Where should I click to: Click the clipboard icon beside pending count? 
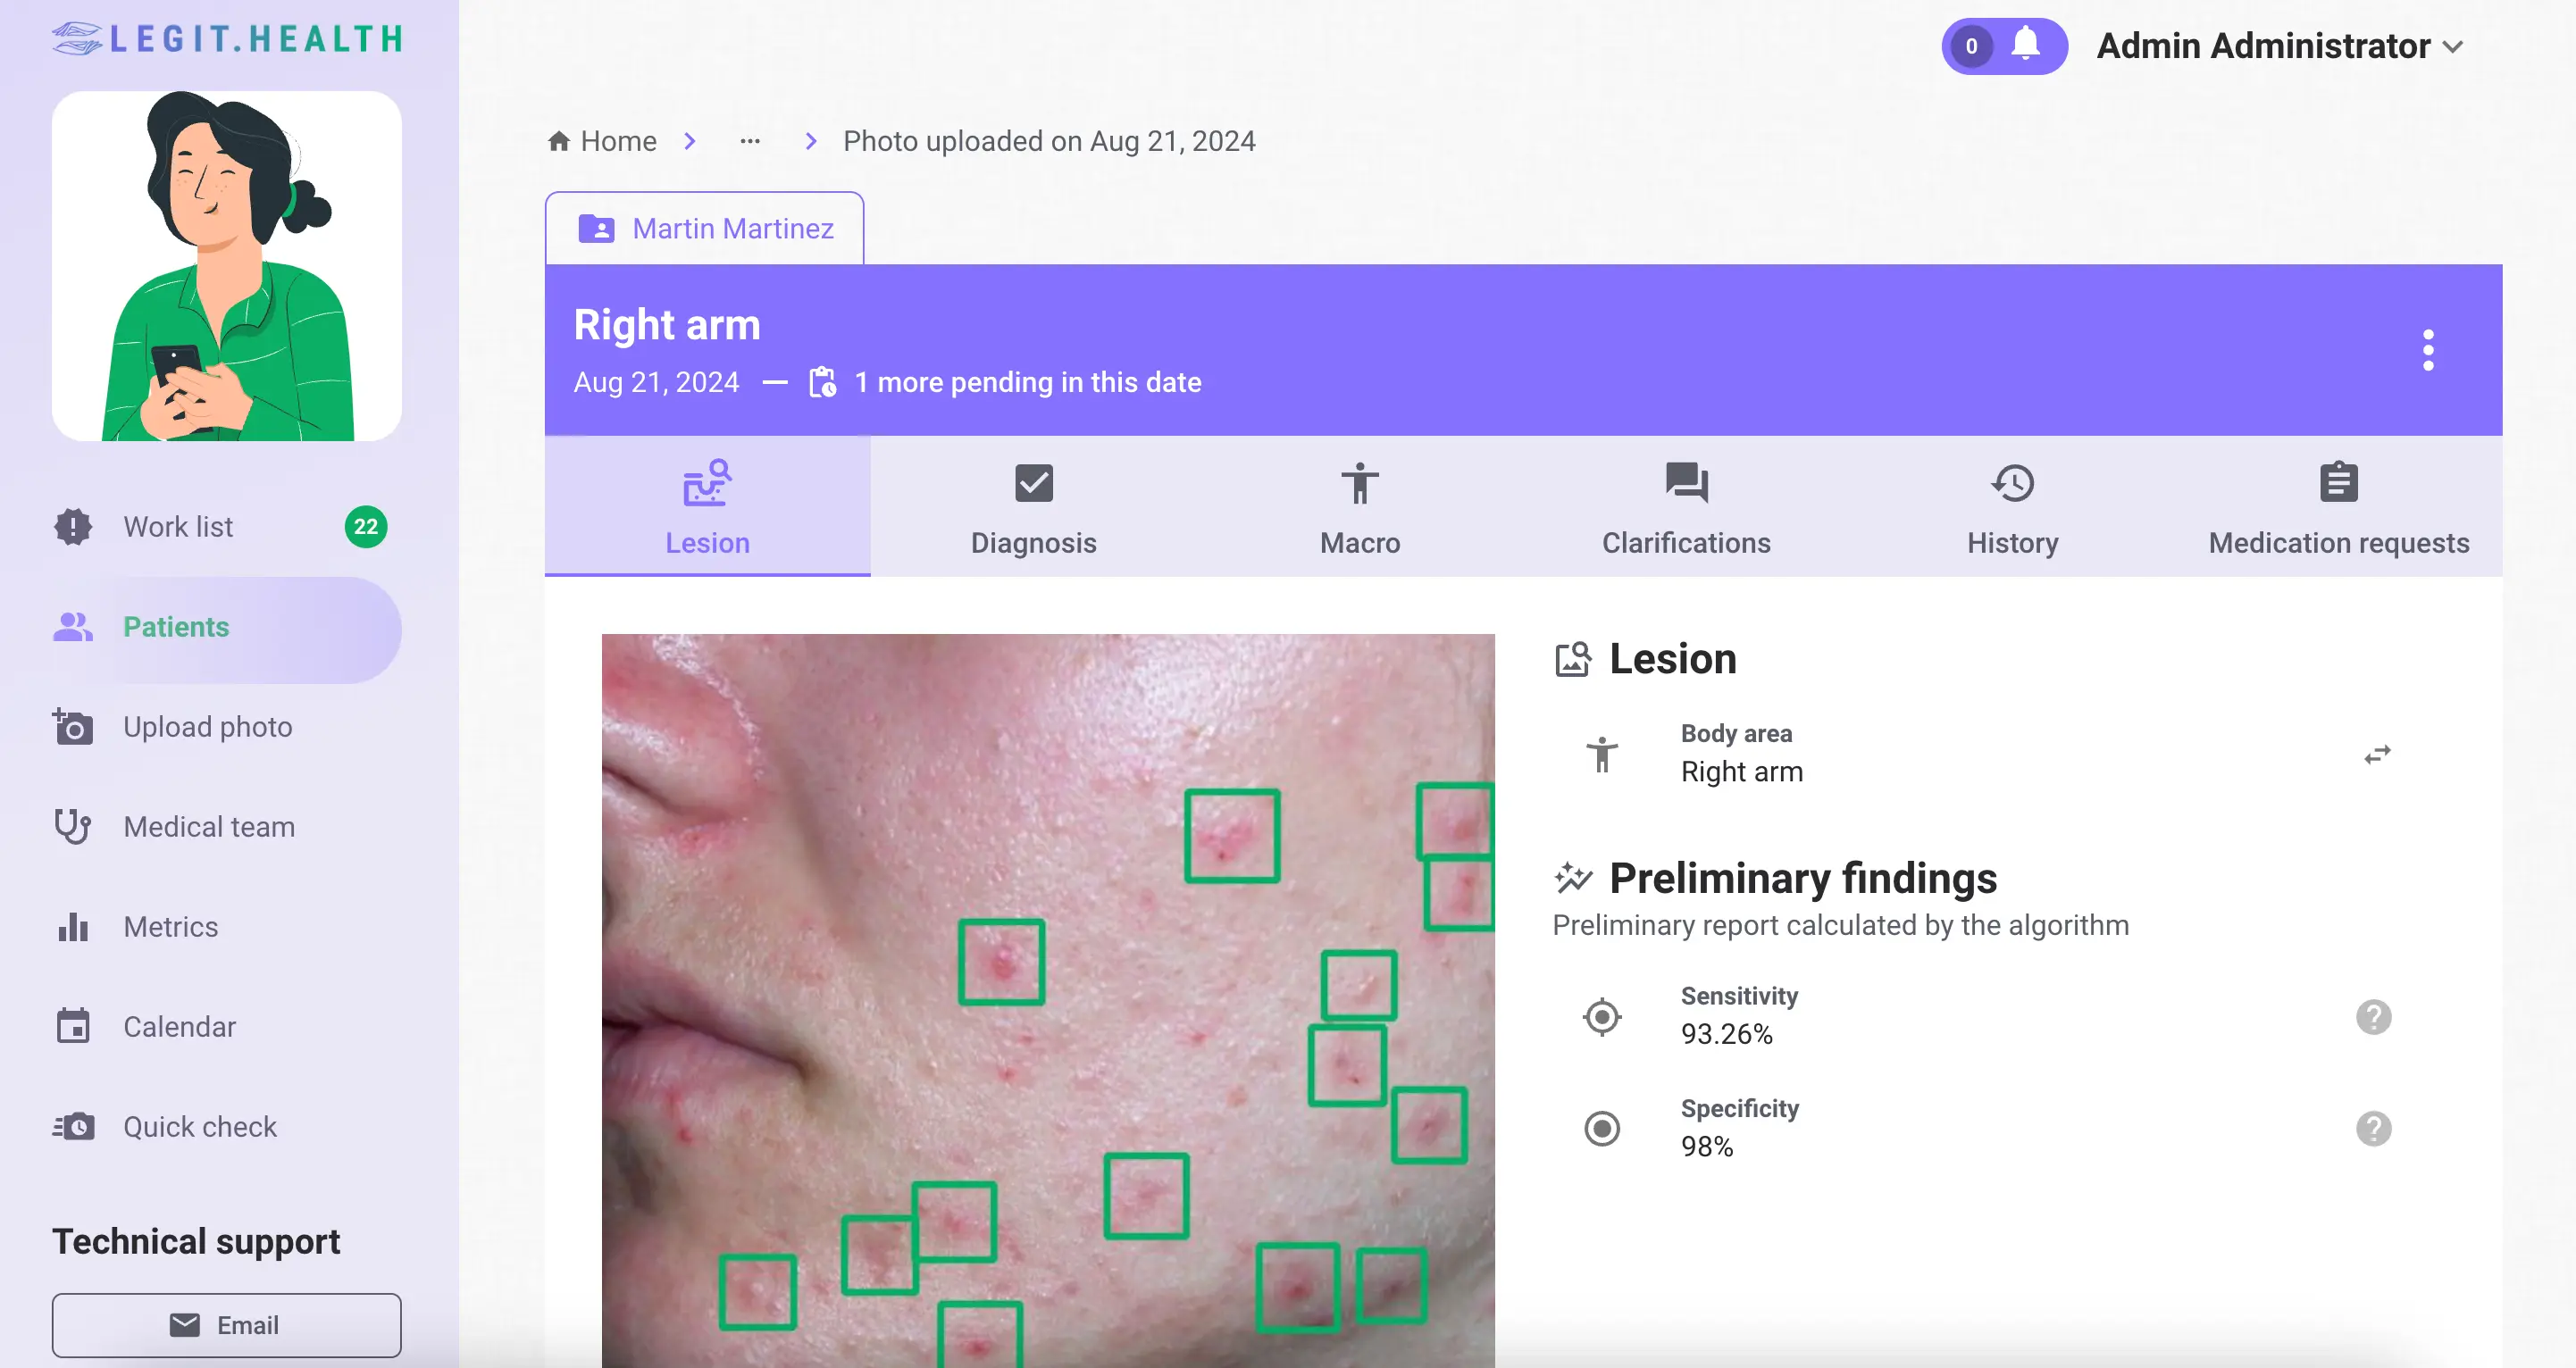(x=822, y=381)
